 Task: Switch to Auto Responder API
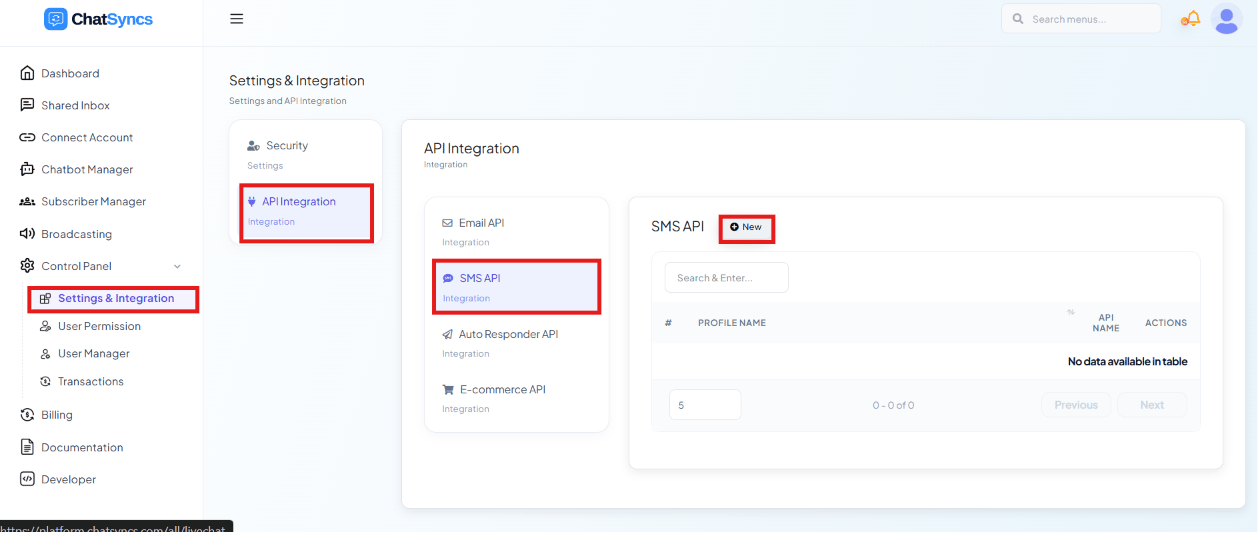click(x=517, y=343)
